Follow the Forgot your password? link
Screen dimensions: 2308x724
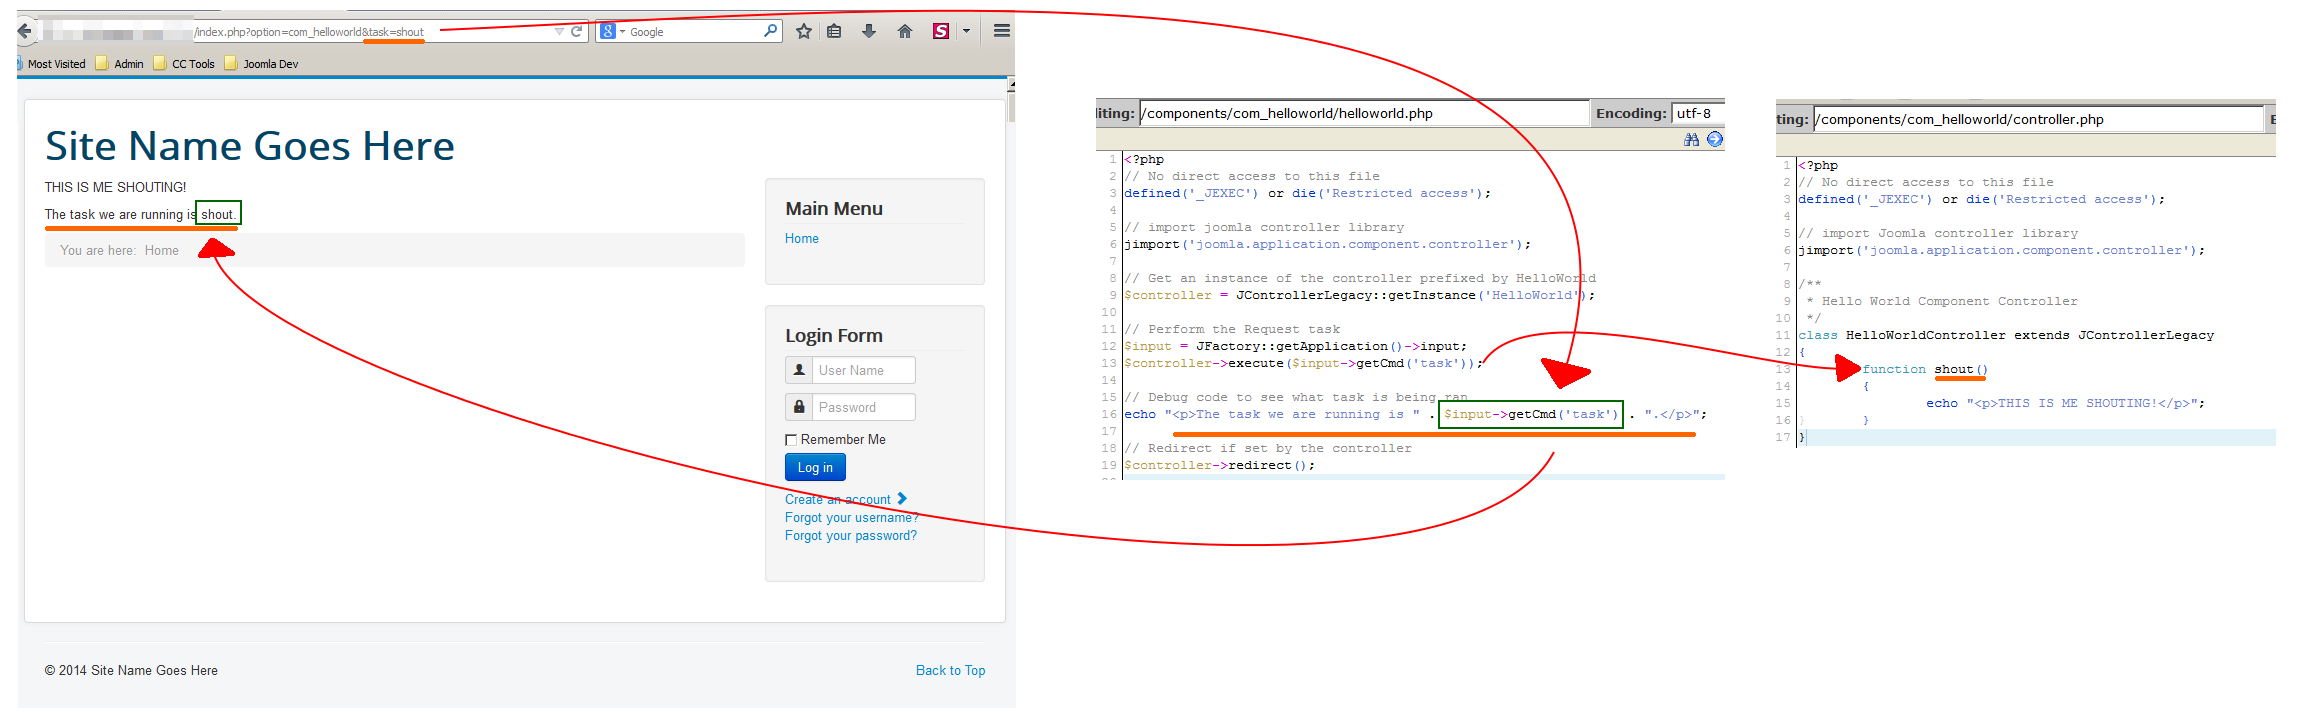coord(850,536)
